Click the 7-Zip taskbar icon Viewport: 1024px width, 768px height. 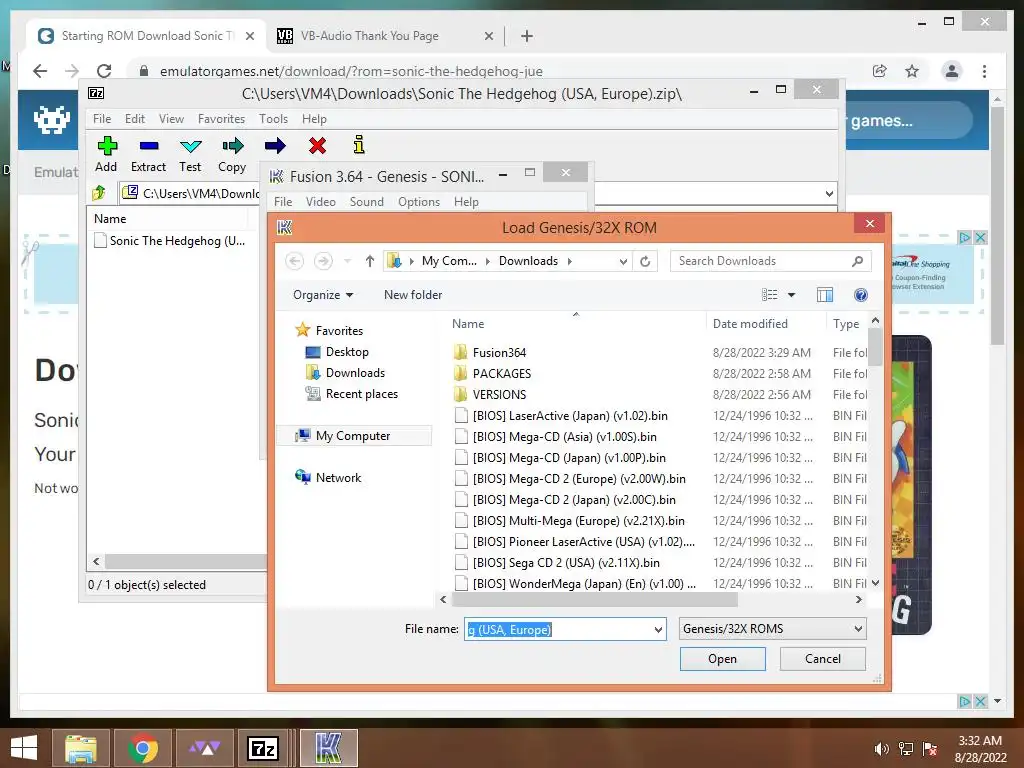pos(263,748)
